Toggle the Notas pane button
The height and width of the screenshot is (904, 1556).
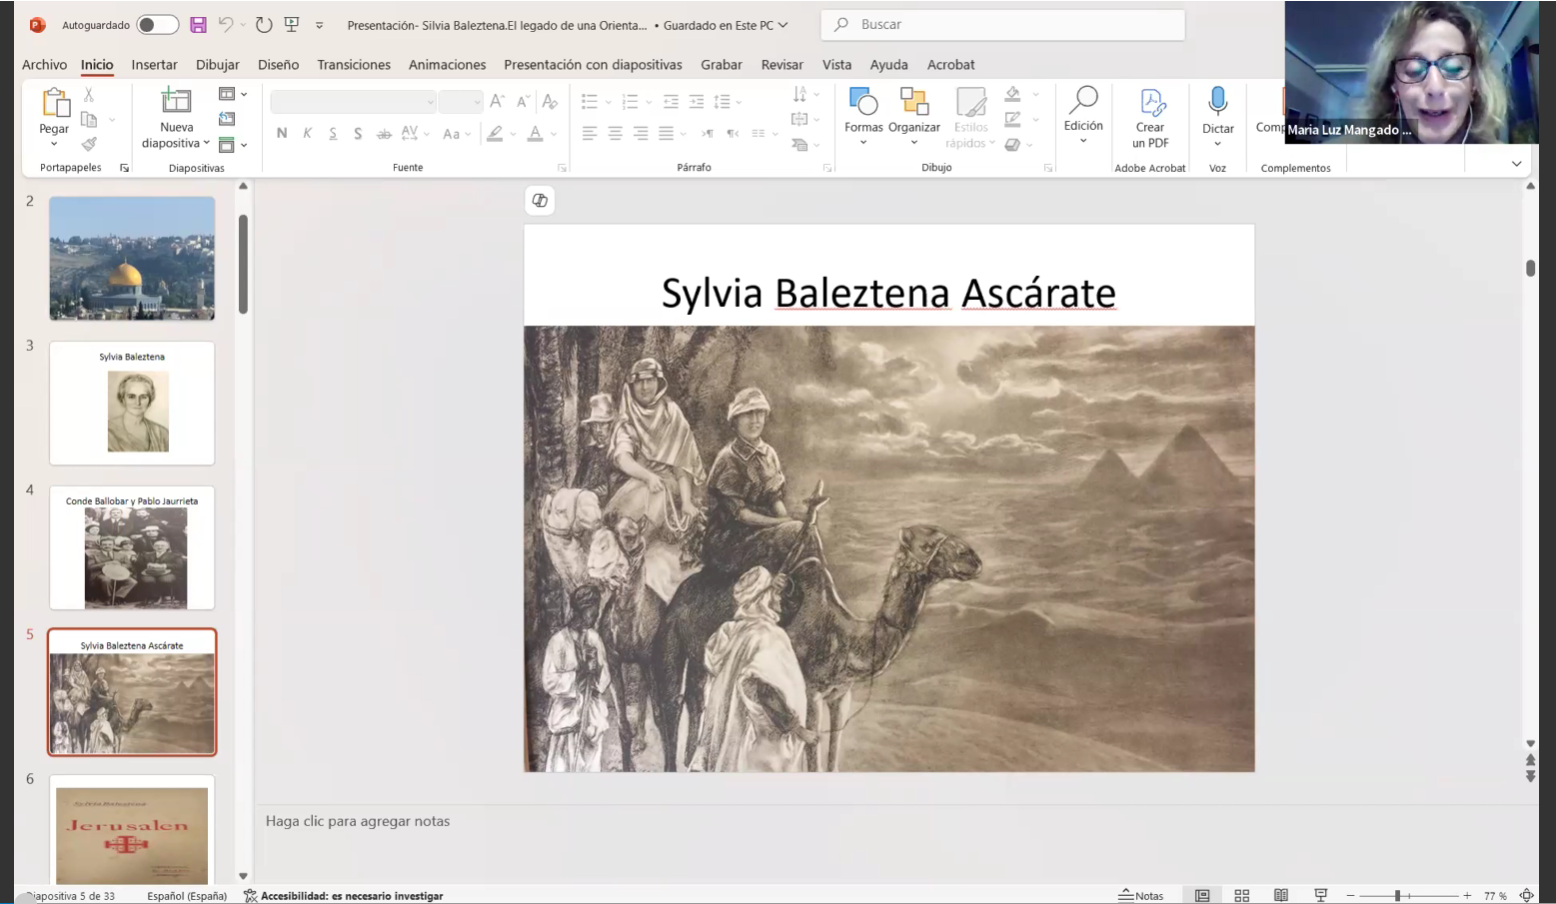pyautogui.click(x=1141, y=896)
